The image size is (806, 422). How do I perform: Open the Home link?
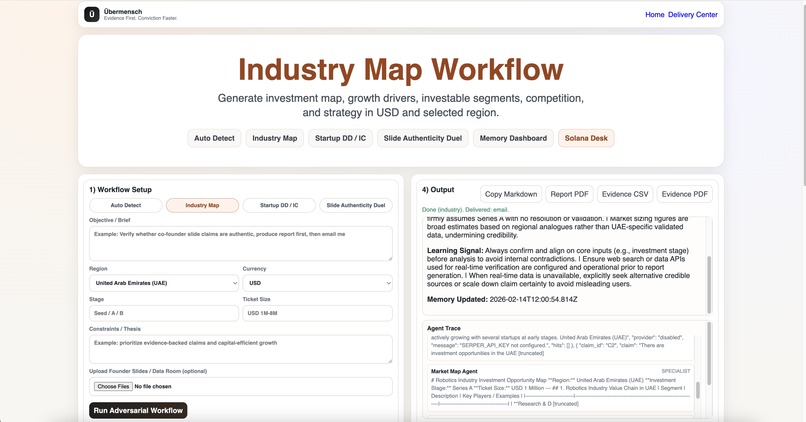point(654,14)
